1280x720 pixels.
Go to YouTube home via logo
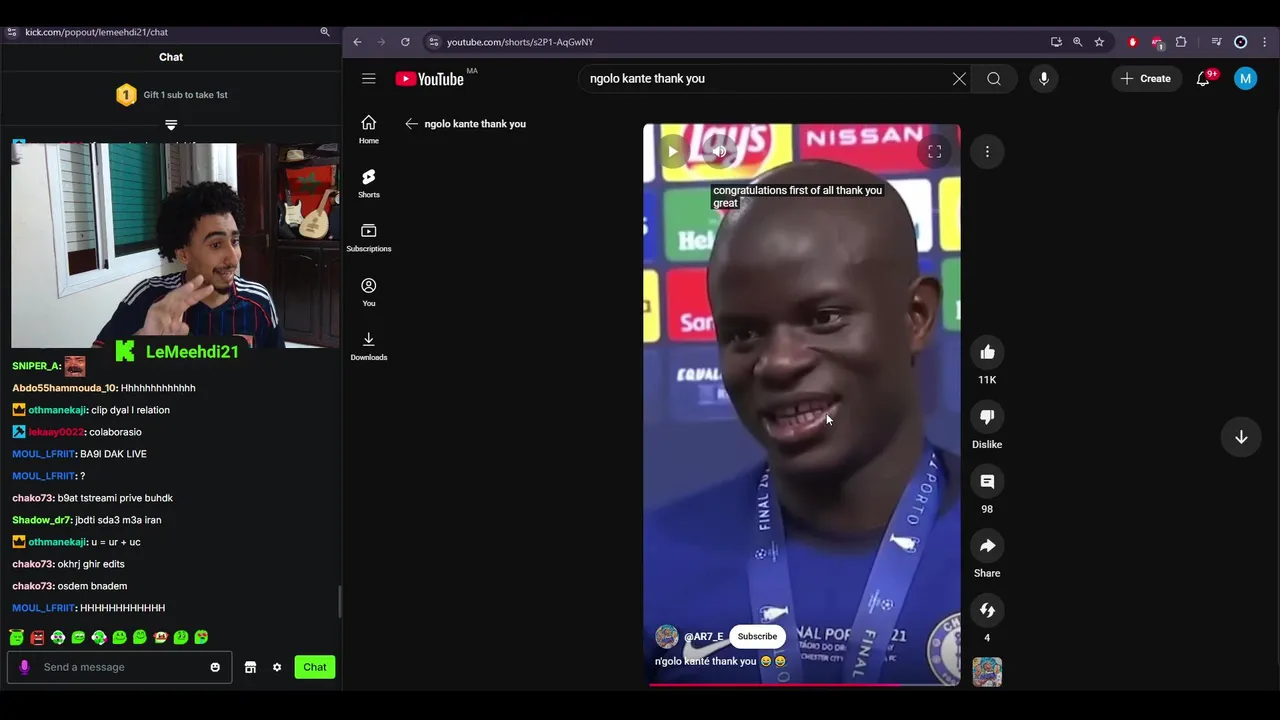point(429,79)
